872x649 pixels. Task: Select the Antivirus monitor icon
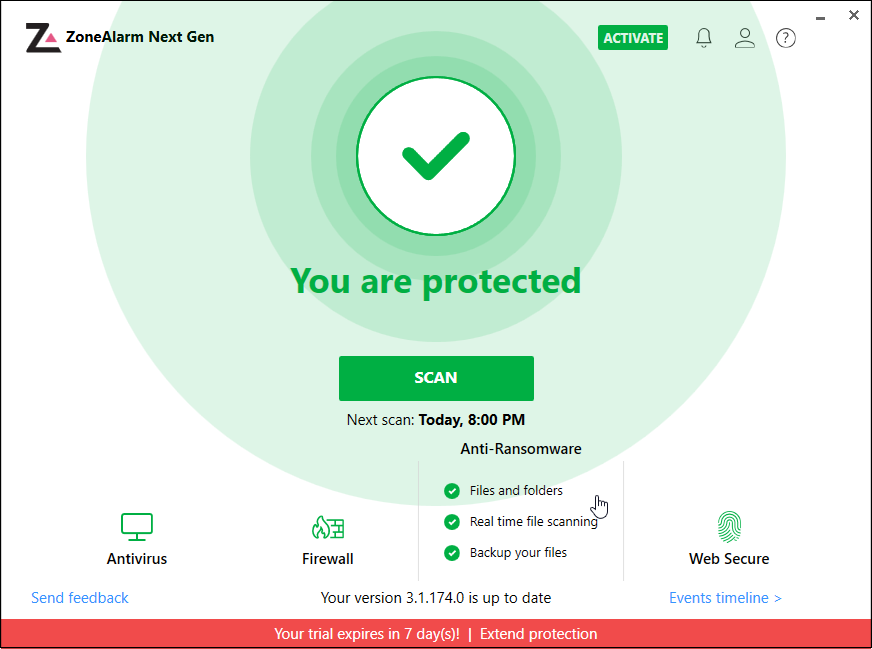pos(136,527)
